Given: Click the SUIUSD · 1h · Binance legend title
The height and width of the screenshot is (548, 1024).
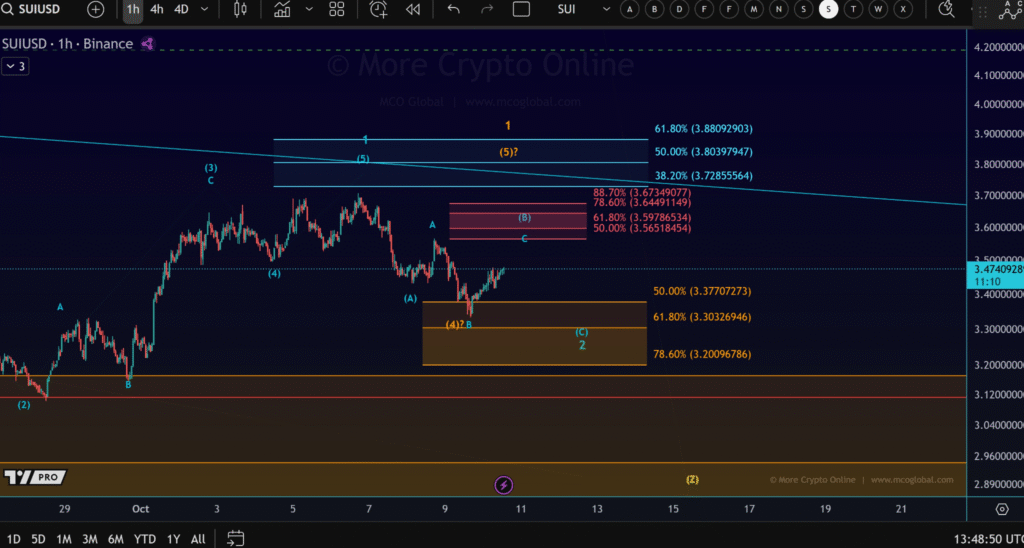Looking at the screenshot, I should pyautogui.click(x=67, y=44).
